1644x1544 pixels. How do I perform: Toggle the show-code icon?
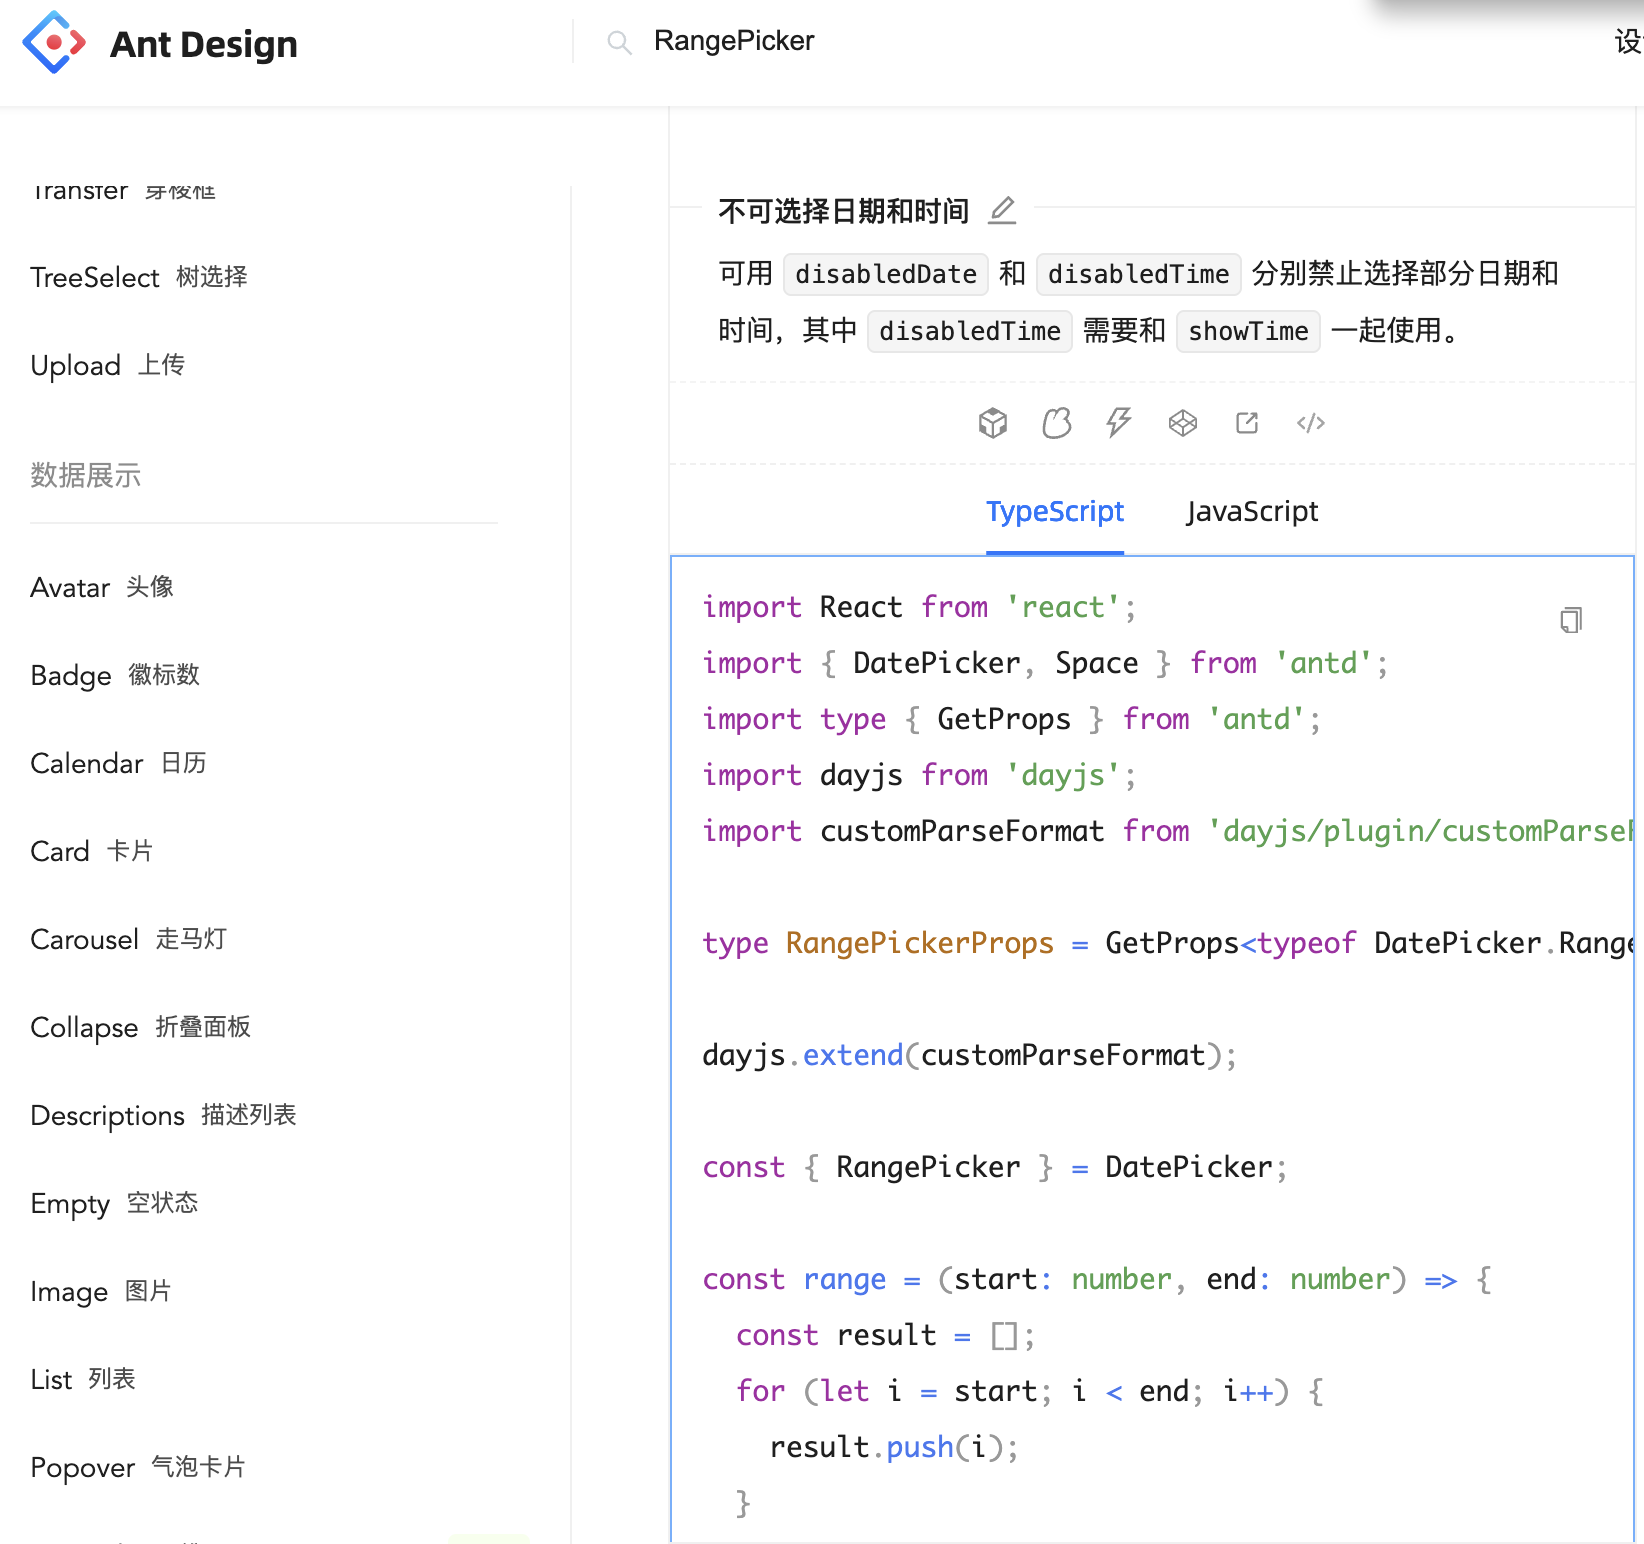pos(1311,423)
